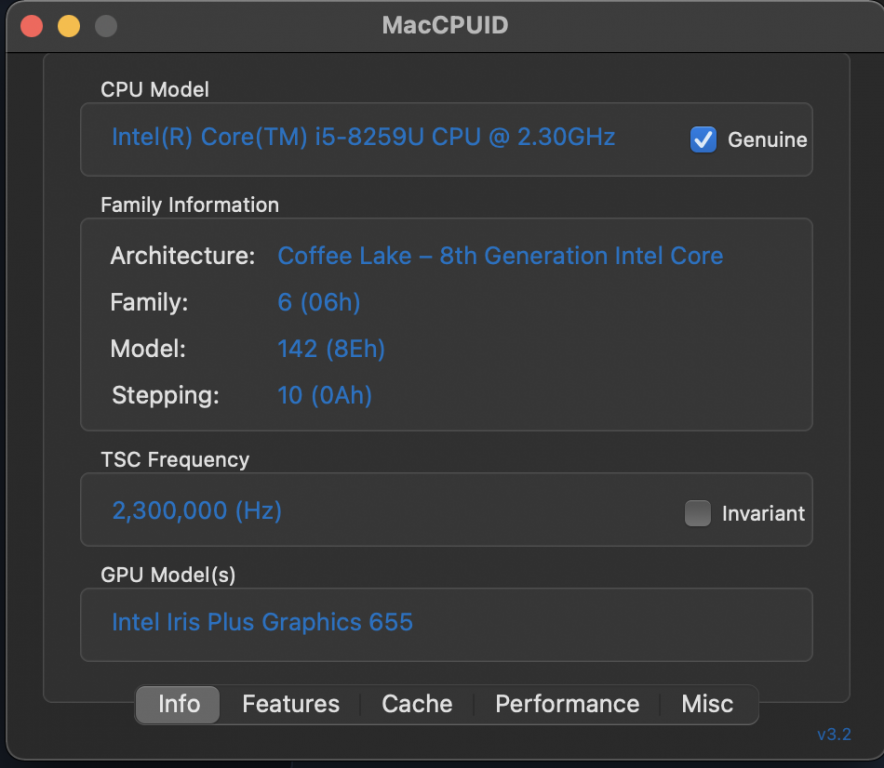Click the Intel Core i5-8259U CPU model text
Screen dimensions: 884x768
coord(363,137)
